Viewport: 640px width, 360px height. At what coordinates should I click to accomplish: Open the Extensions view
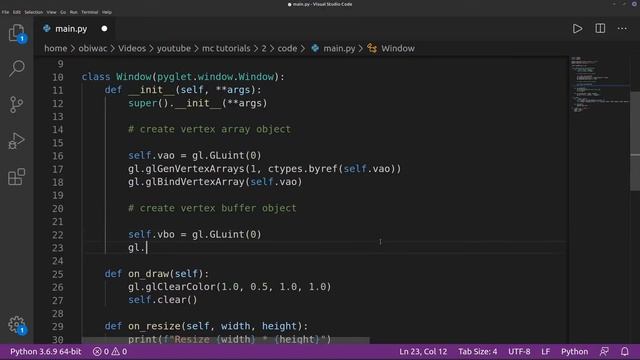coord(16,177)
